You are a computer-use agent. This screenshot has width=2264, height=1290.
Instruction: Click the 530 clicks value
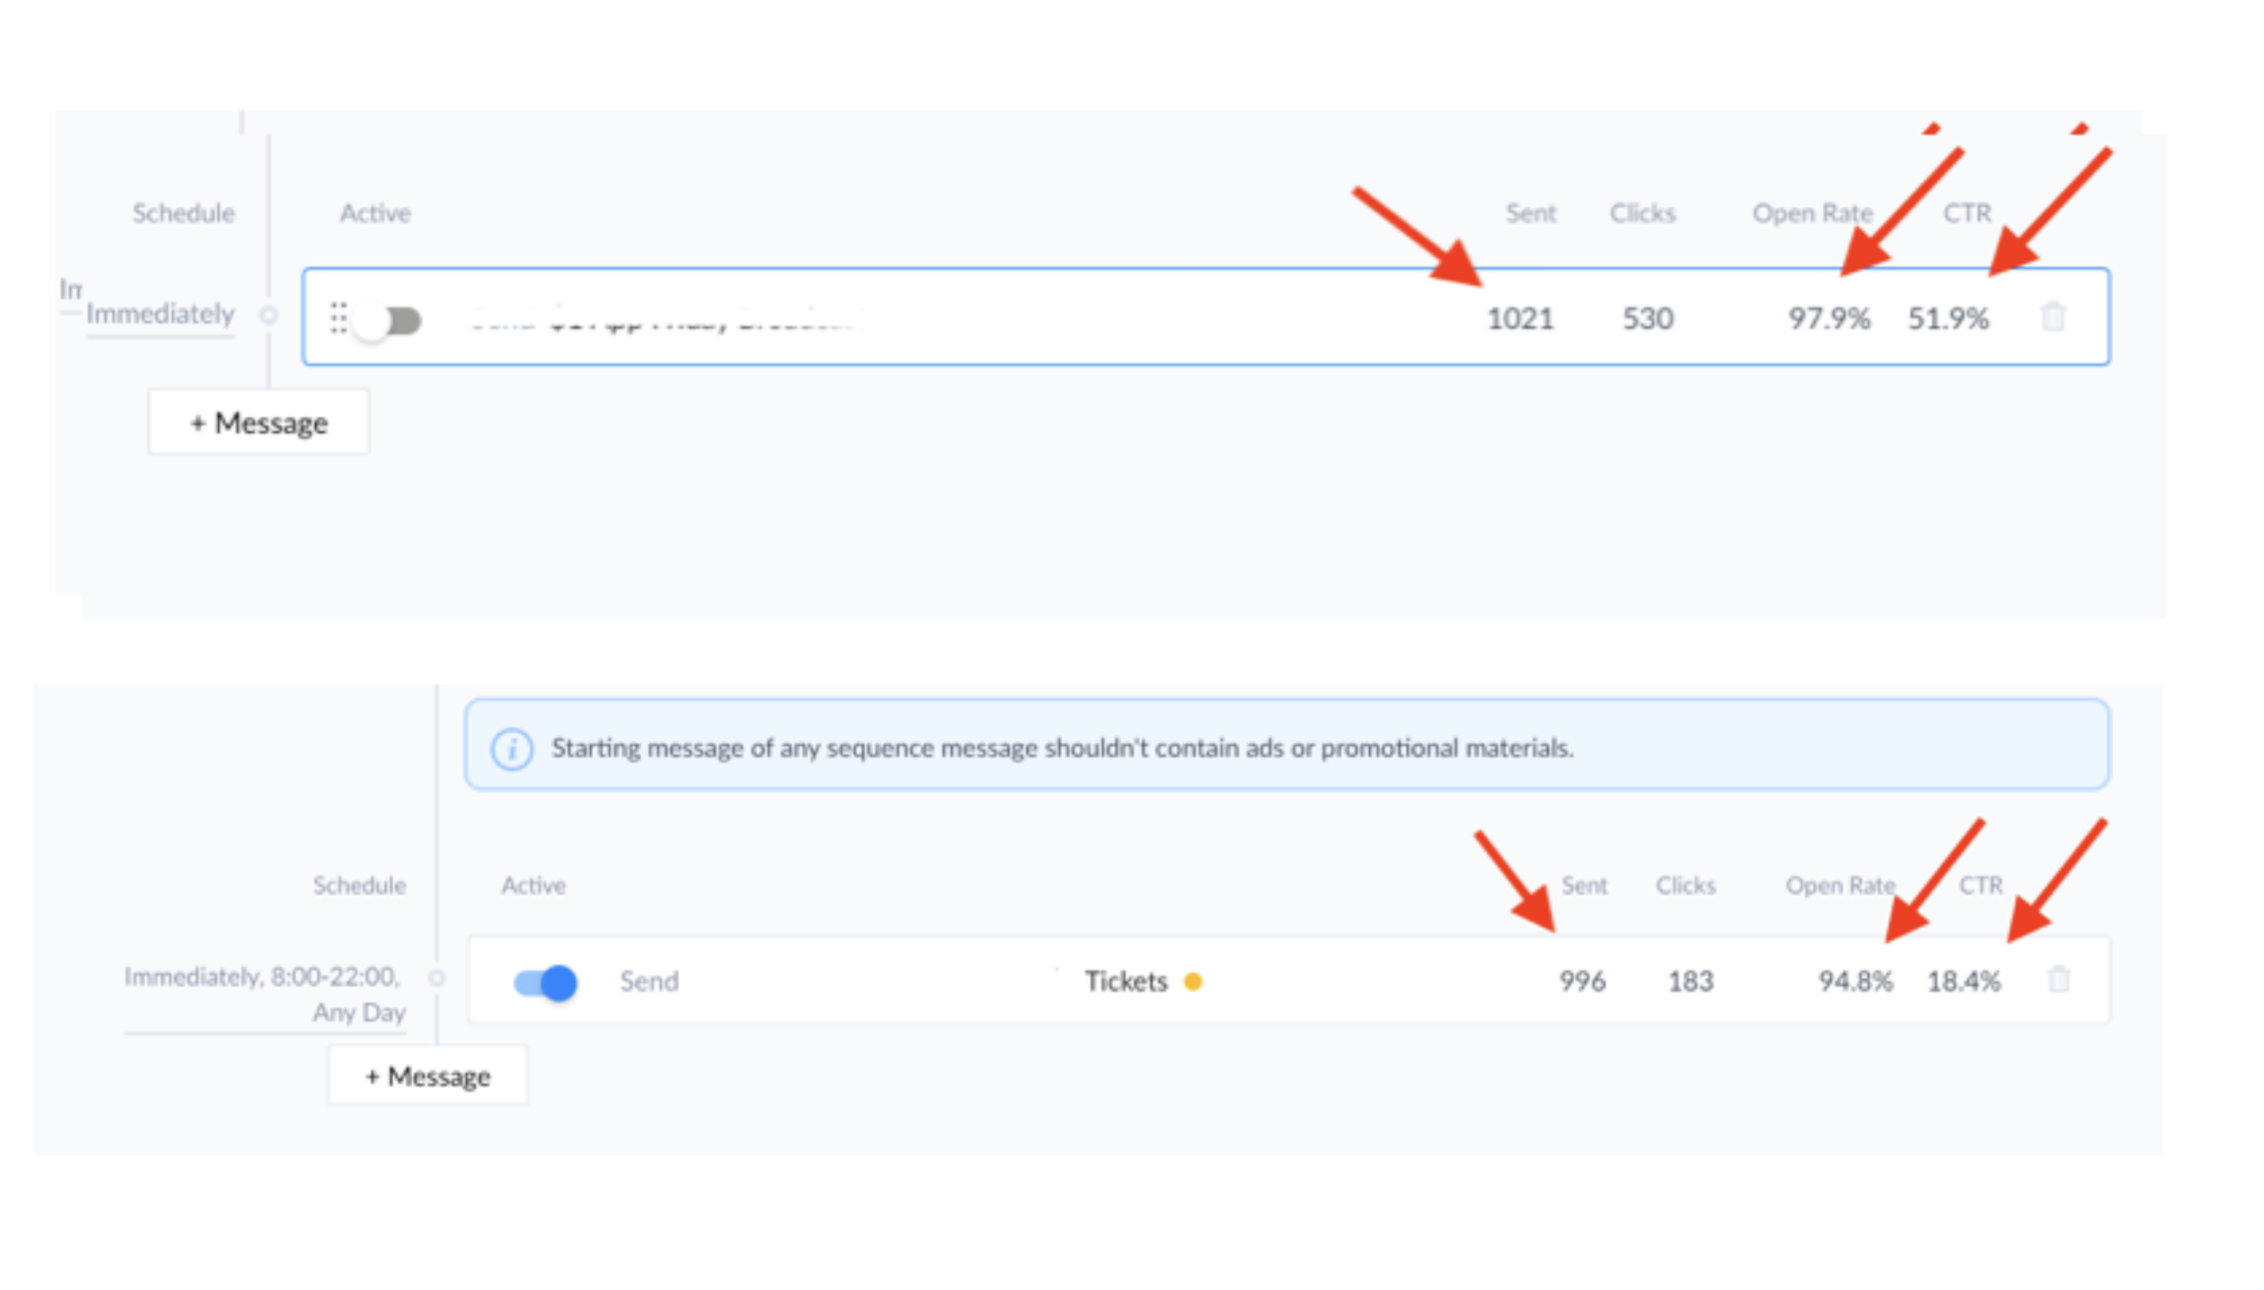coord(1647,318)
